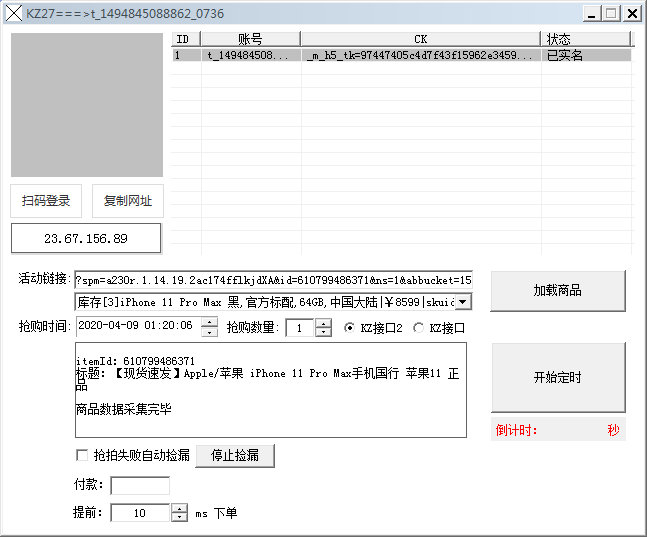Viewport: 647px width, 537px height.
Task: Click the 提前 ms value field
Action: pyautogui.click(x=140, y=513)
